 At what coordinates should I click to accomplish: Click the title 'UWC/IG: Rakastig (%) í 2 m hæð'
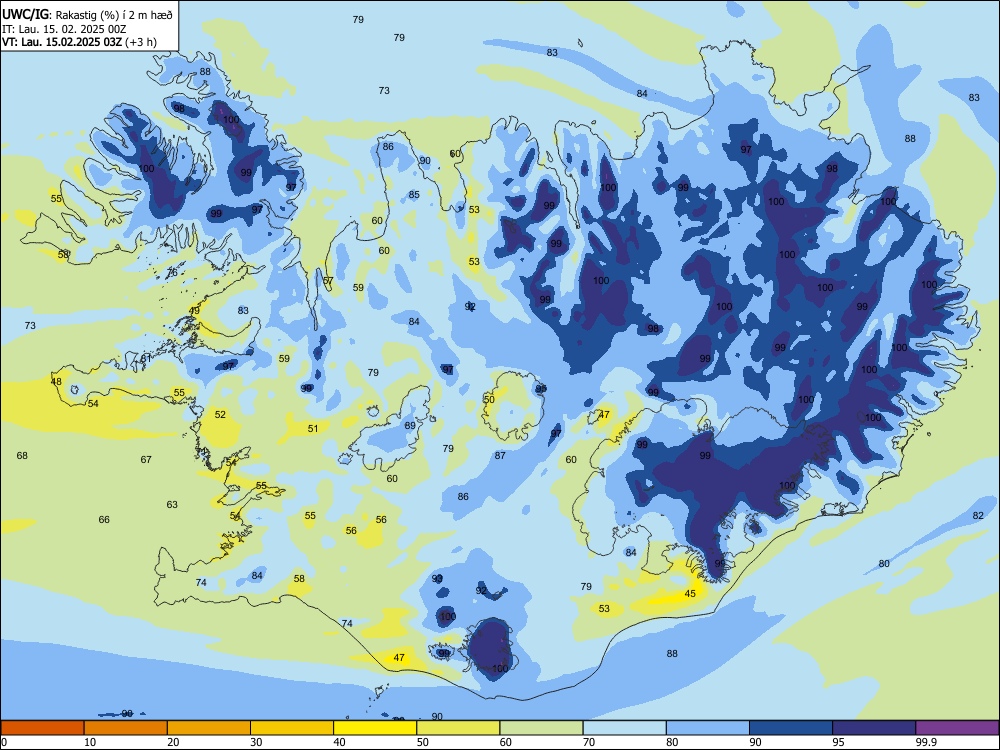click(x=87, y=13)
